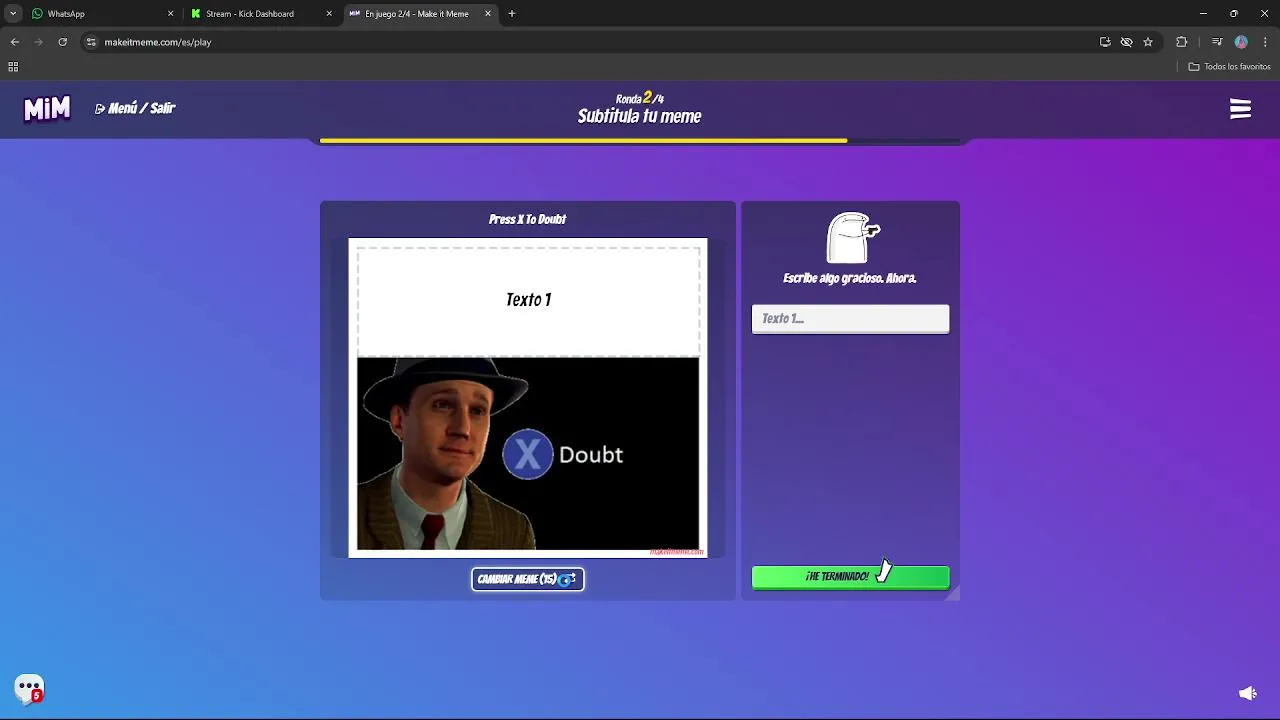Screen dimensions: 1280x720
Task: Click the Press X To Doubt meme image
Action: [x=528, y=453]
